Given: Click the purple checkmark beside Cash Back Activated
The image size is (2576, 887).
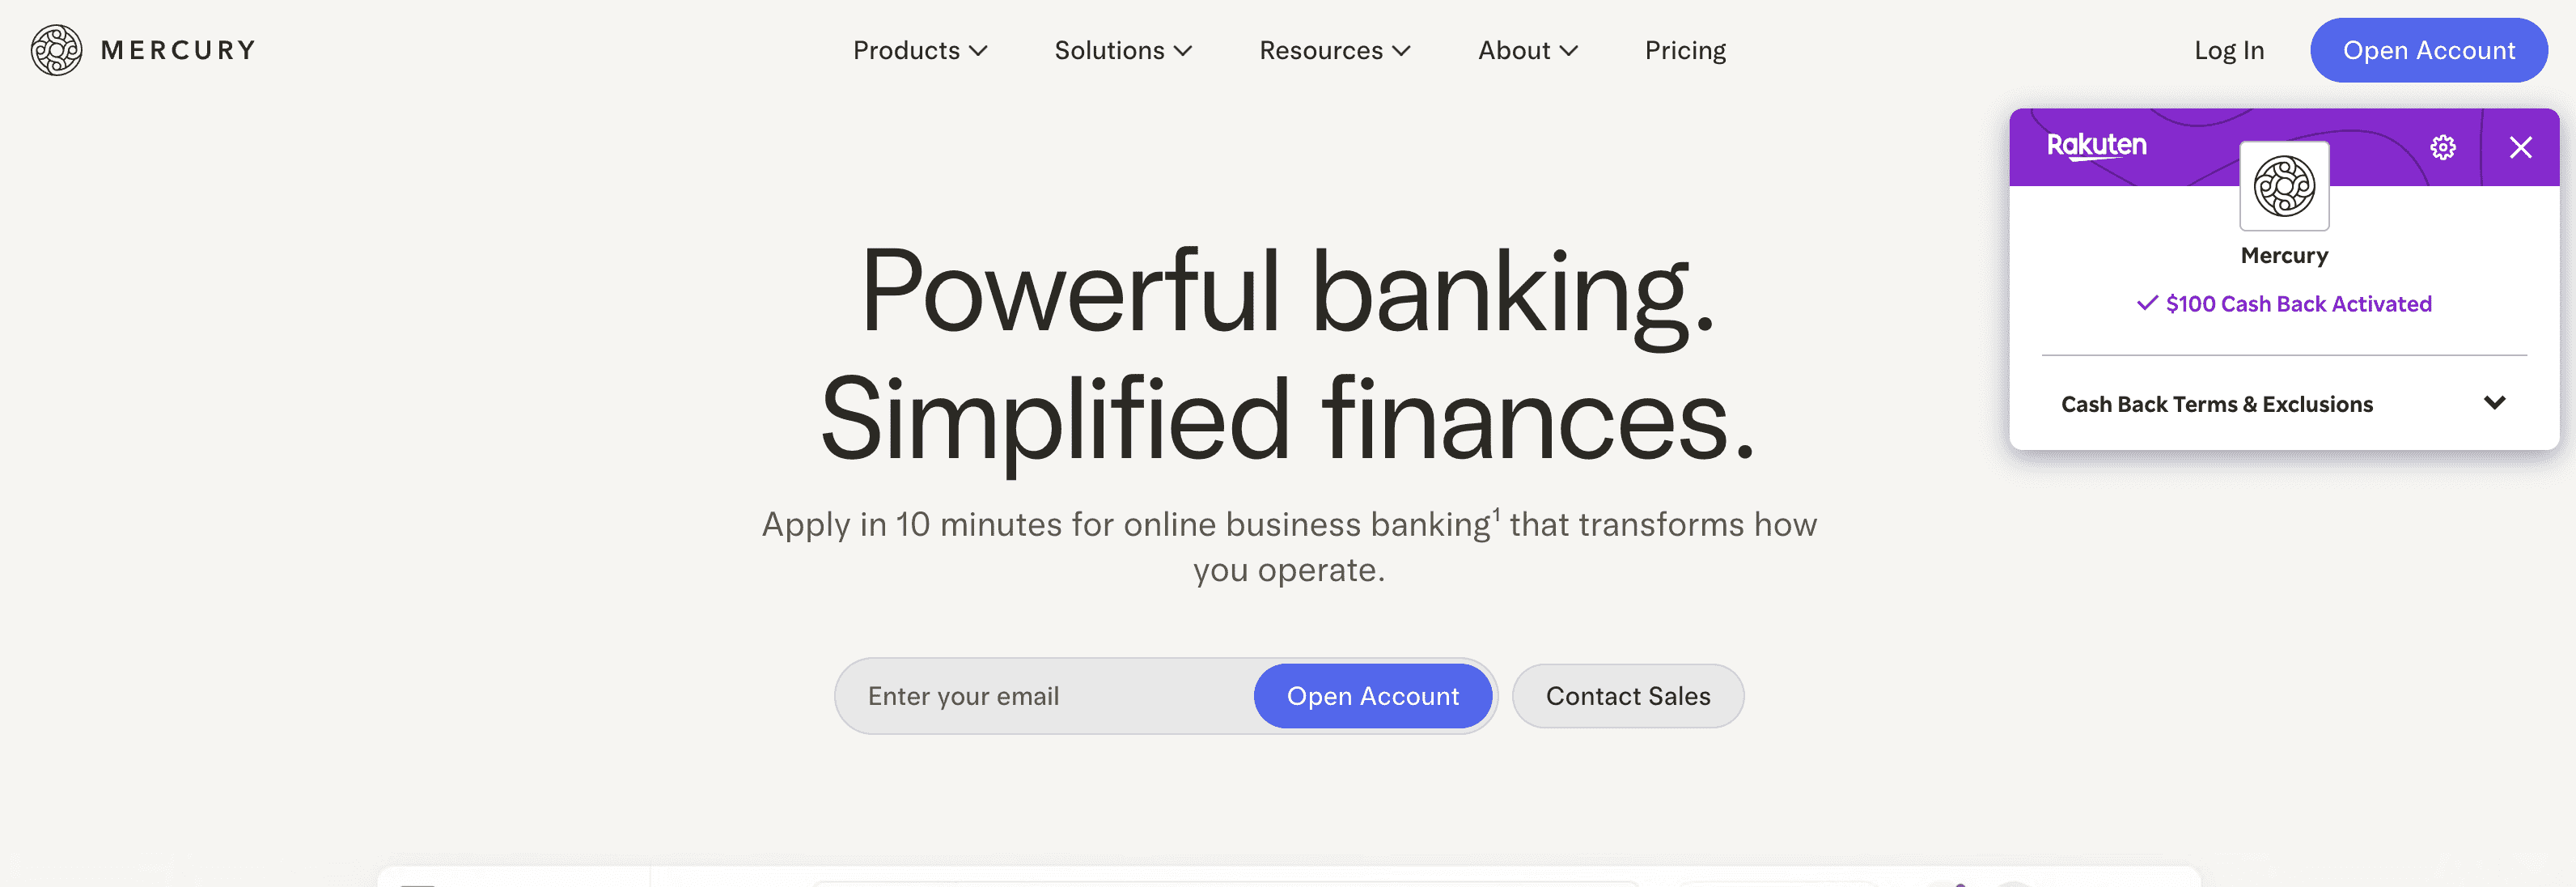Looking at the screenshot, I should tap(2146, 303).
